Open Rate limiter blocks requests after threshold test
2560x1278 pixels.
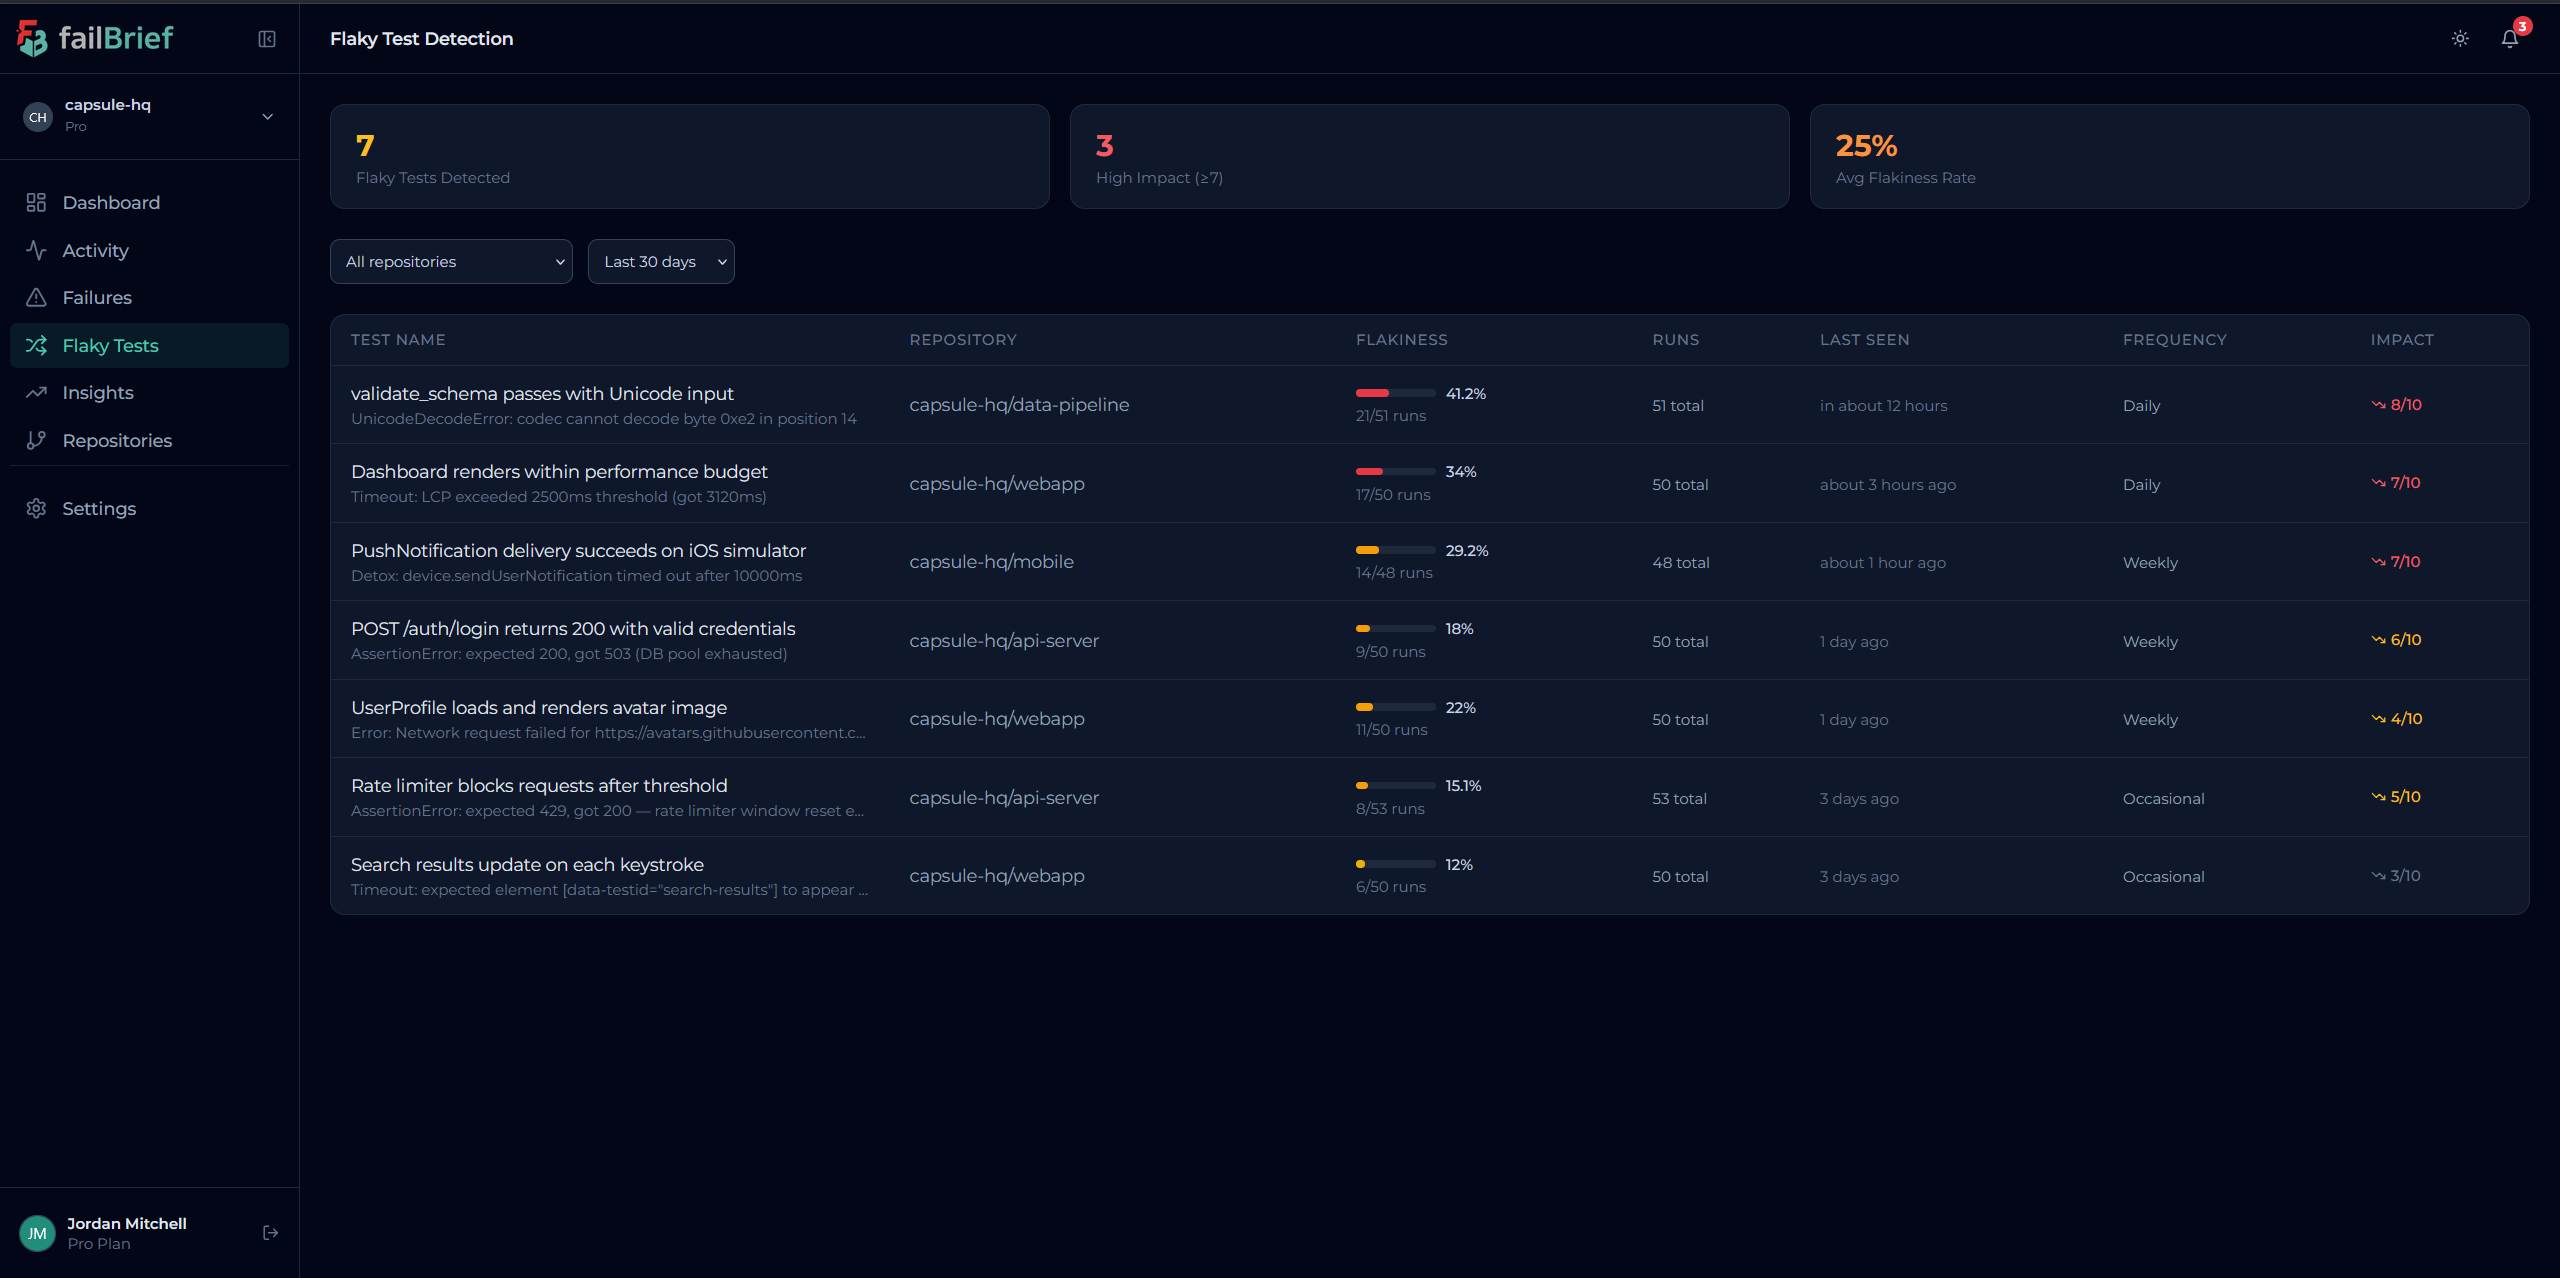tap(539, 786)
